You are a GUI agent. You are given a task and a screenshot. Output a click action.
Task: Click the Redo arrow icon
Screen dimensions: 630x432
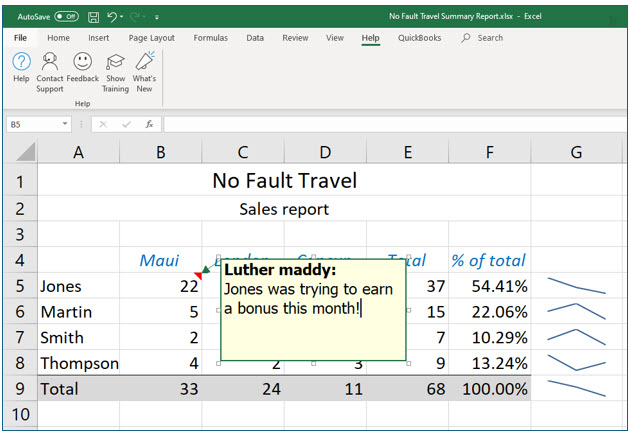pos(135,16)
